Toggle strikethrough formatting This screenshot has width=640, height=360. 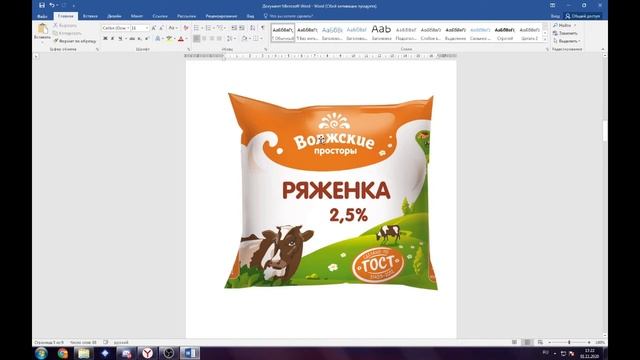point(132,38)
